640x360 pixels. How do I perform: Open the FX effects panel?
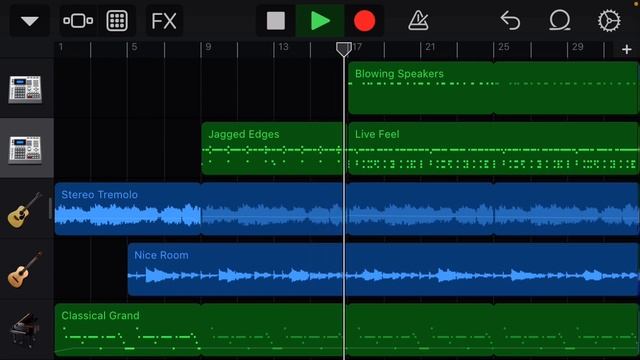click(x=164, y=21)
